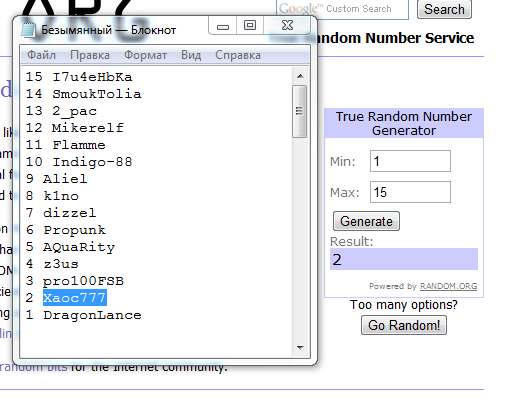Click the line 3 pro100FSB
521x399 pixels.
(75, 281)
